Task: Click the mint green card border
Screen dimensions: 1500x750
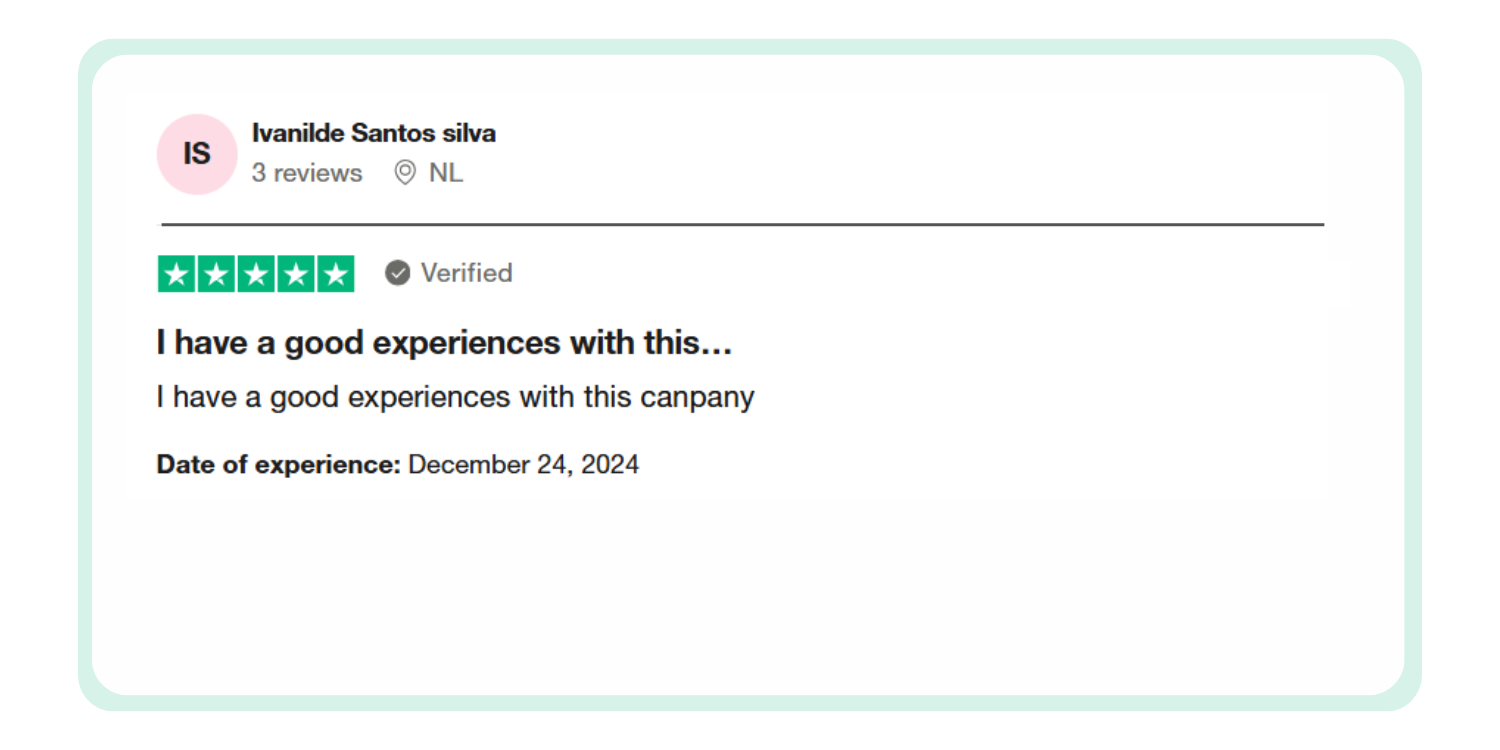Action: click(750, 46)
